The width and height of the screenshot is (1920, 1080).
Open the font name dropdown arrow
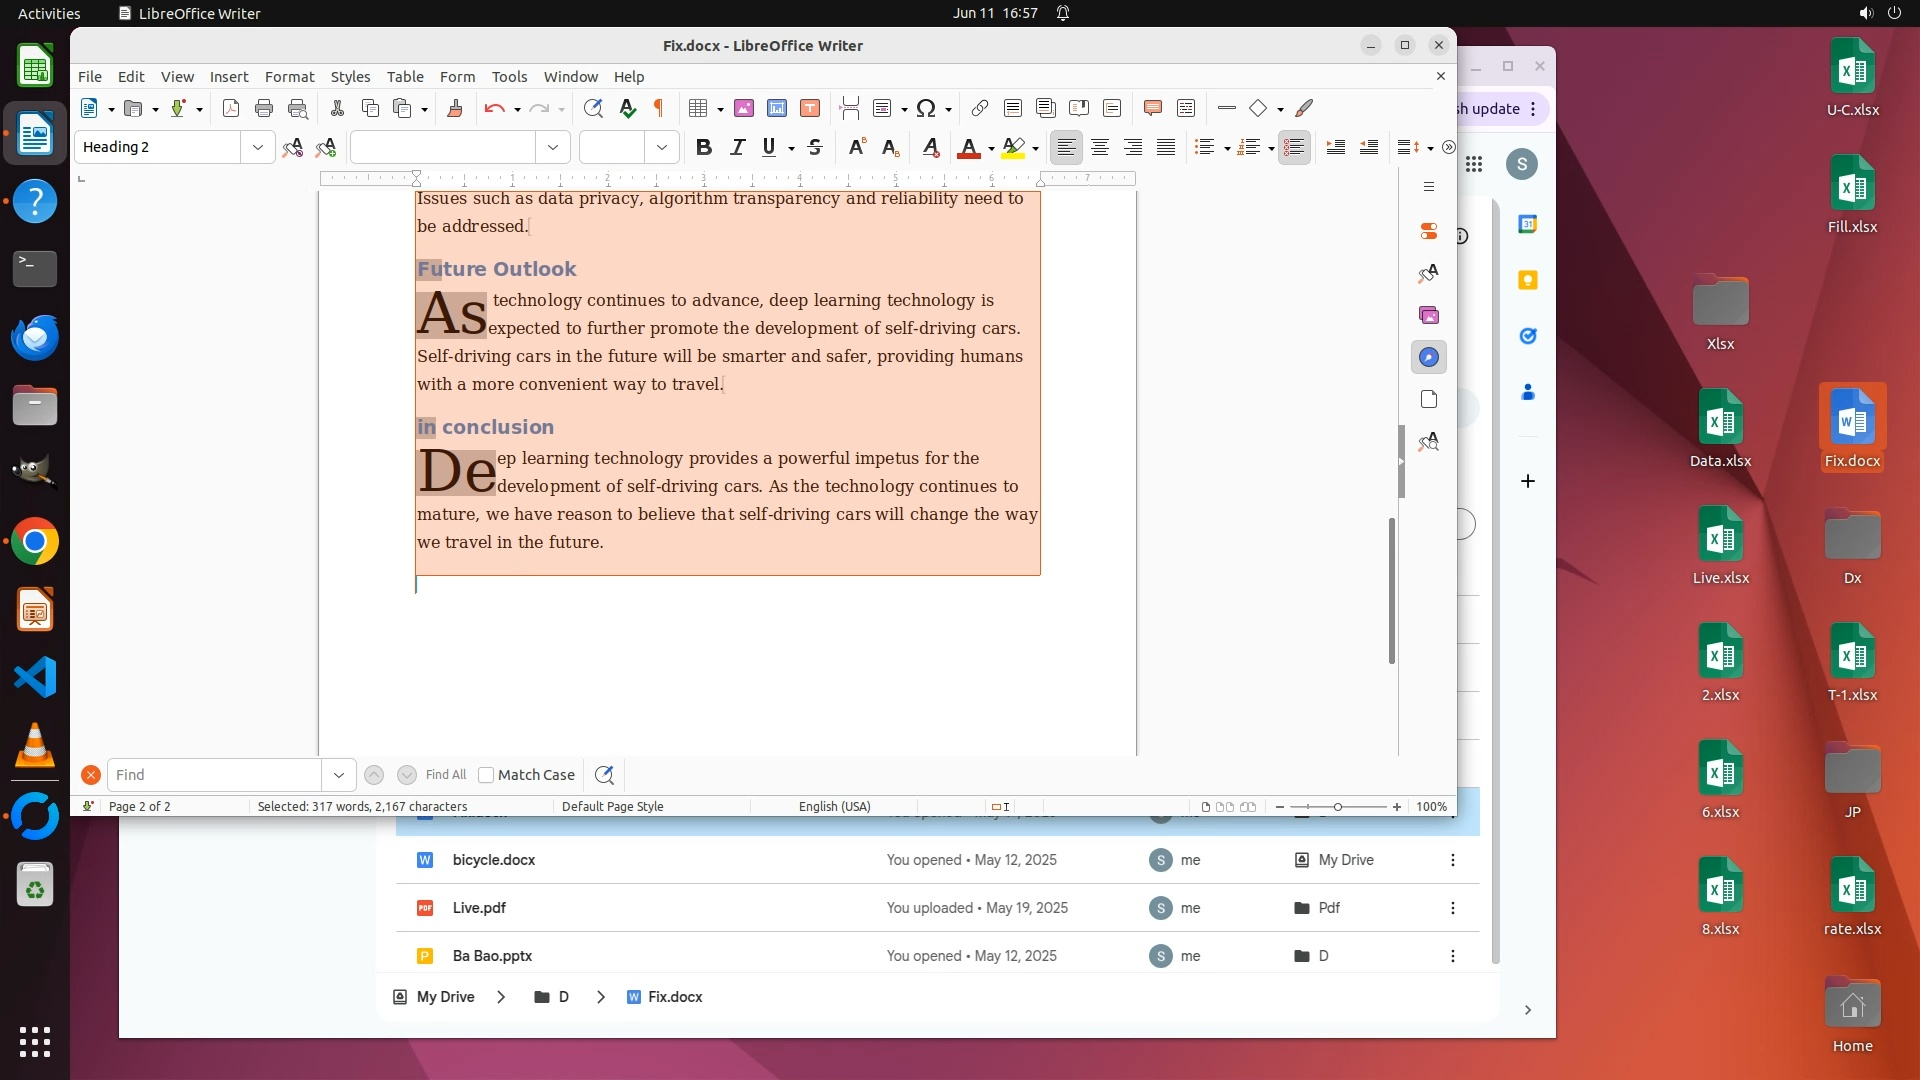click(x=553, y=147)
